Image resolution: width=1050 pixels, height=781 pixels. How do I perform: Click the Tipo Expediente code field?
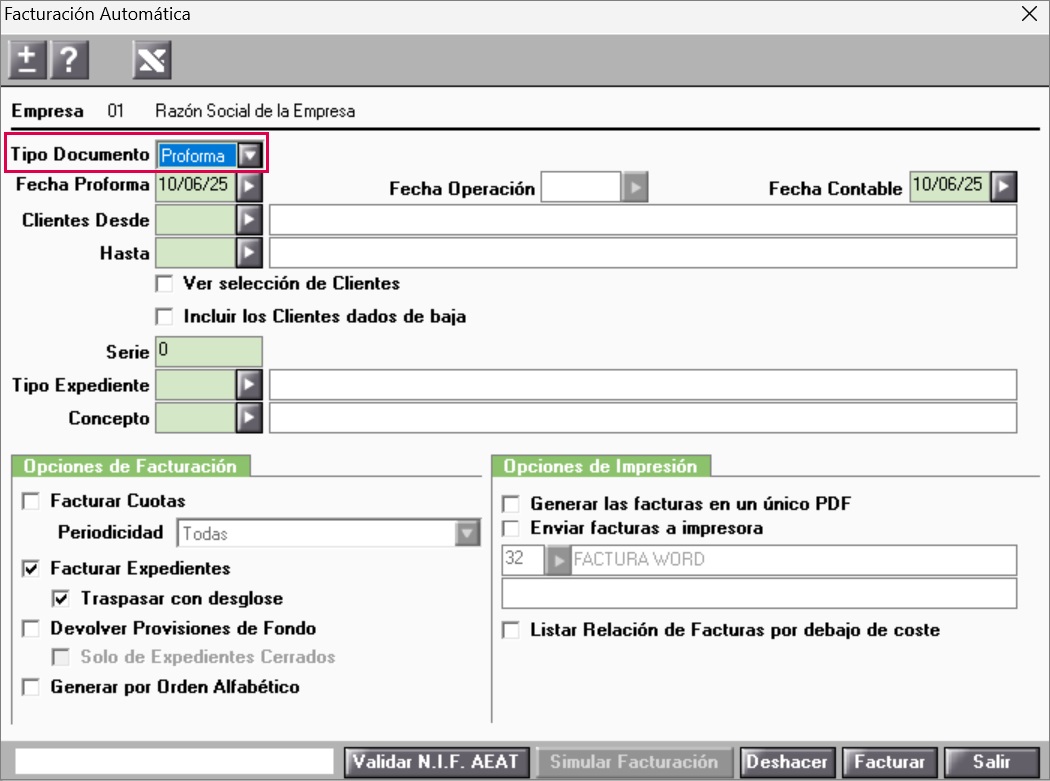click(195, 384)
